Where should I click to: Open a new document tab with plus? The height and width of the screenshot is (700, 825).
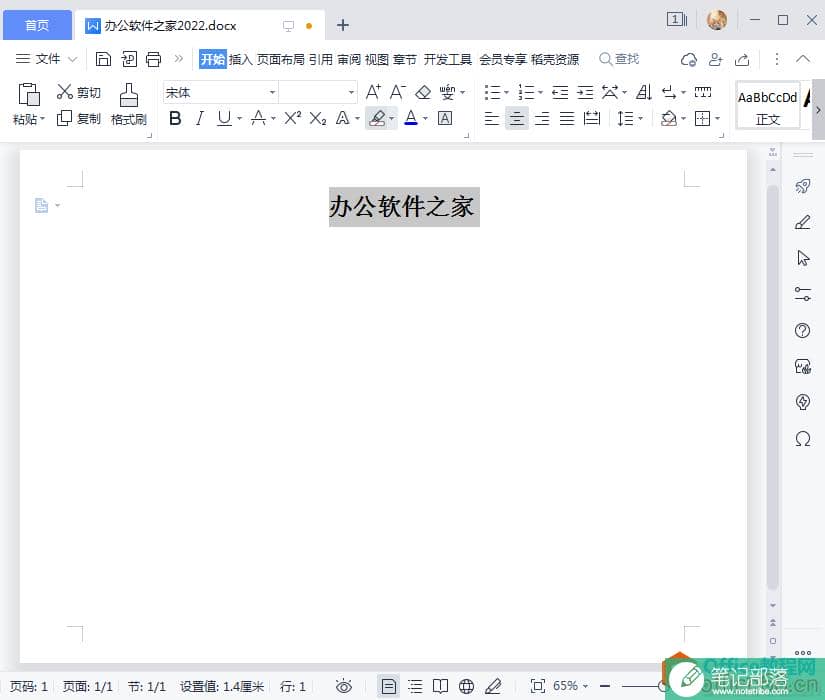[x=343, y=25]
